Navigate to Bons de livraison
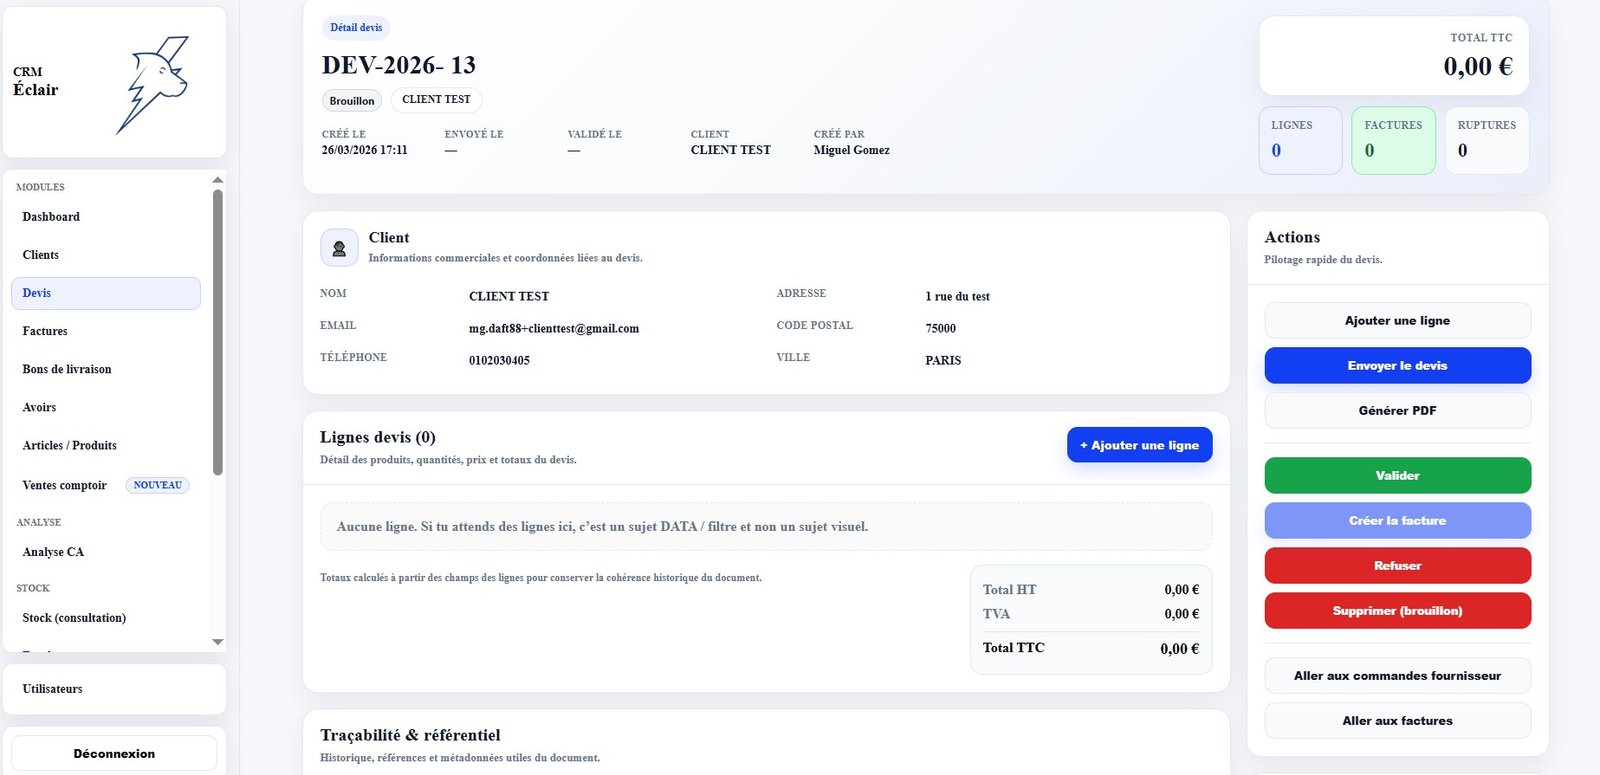1600x775 pixels. tap(67, 369)
